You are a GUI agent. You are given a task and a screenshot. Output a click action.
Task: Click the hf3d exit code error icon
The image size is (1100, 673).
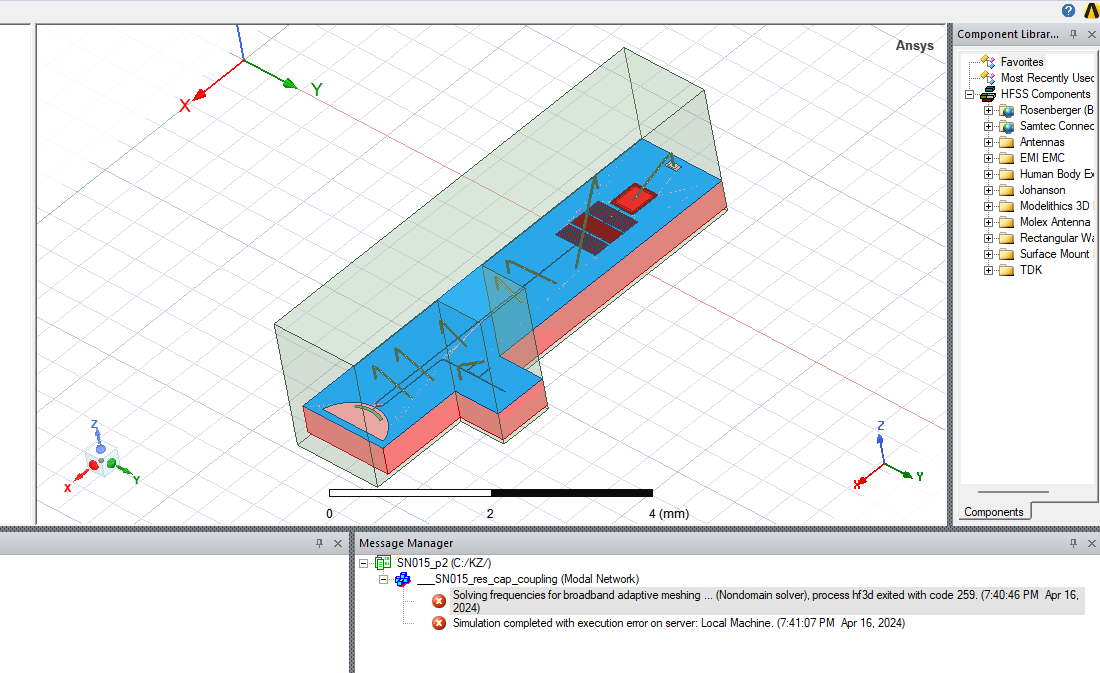tap(438, 600)
